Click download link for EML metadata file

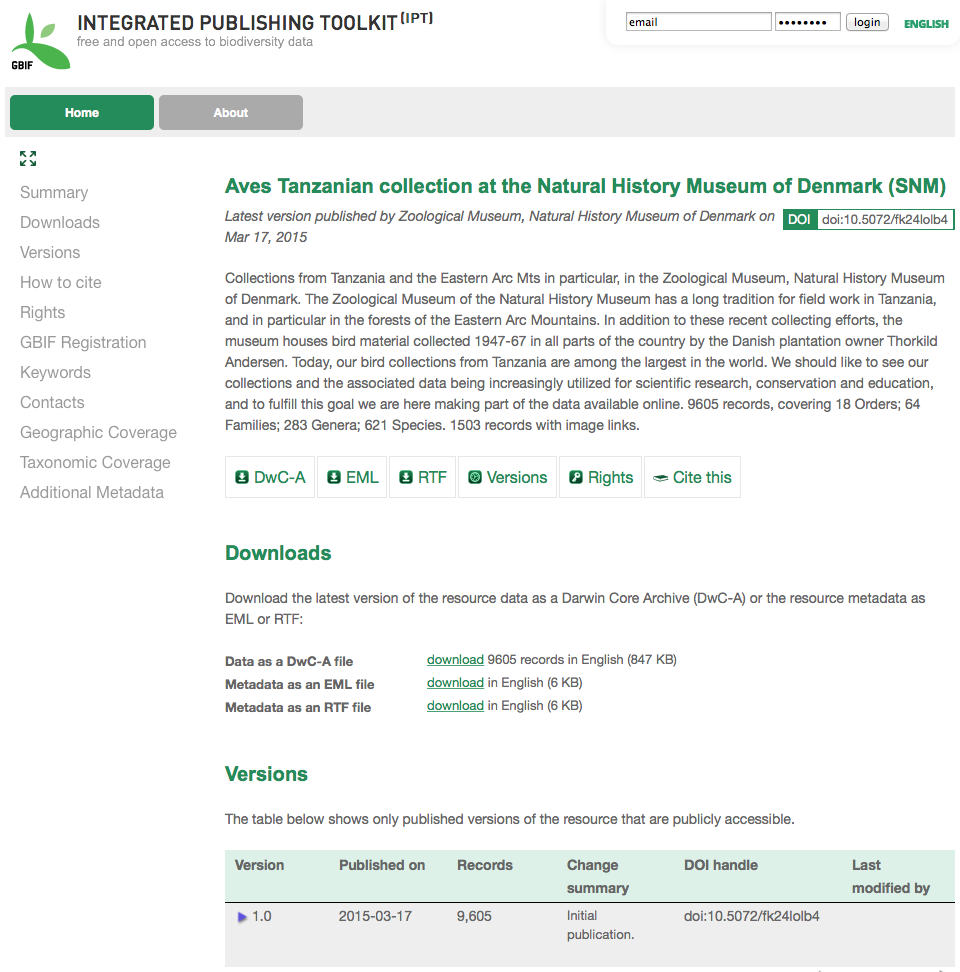(x=455, y=682)
